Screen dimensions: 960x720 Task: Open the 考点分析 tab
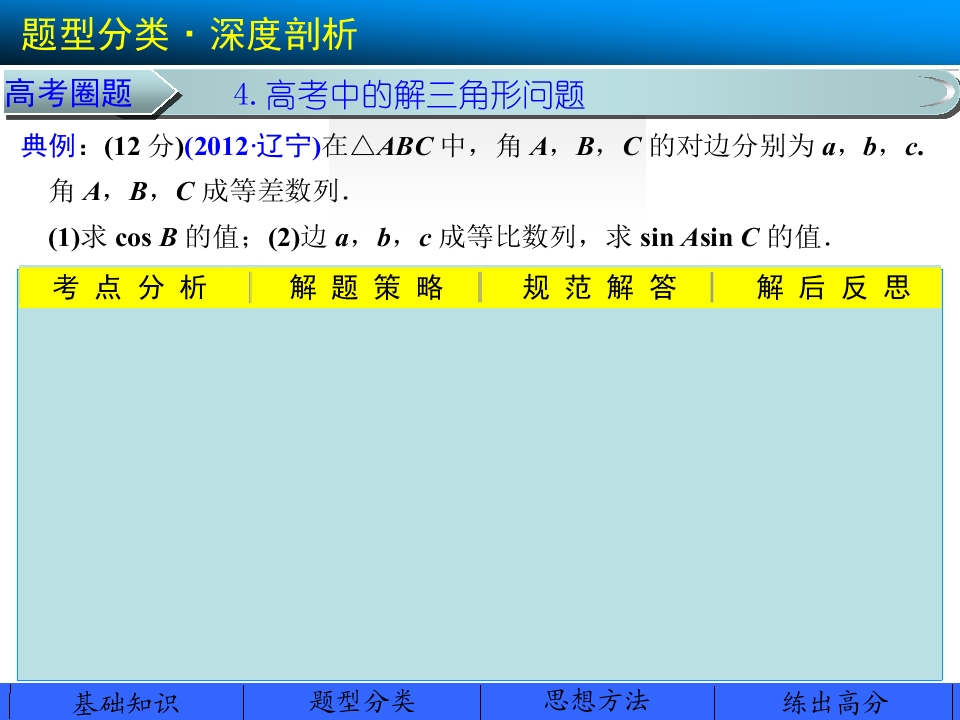click(x=130, y=287)
